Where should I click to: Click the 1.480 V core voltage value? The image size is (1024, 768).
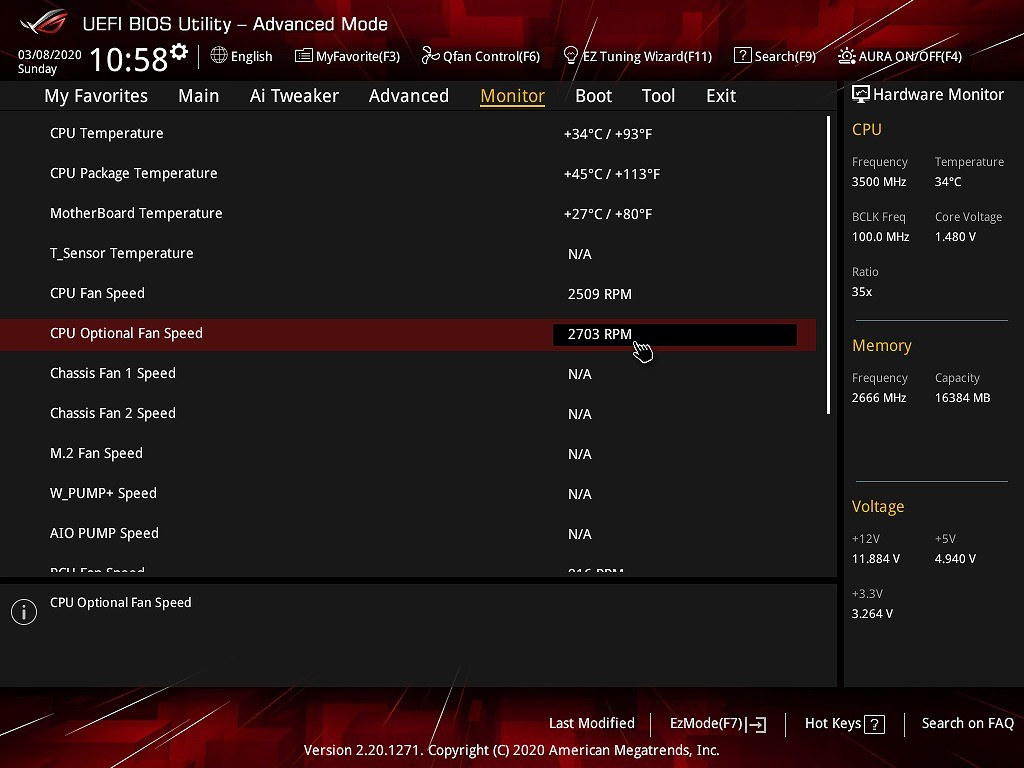point(955,236)
